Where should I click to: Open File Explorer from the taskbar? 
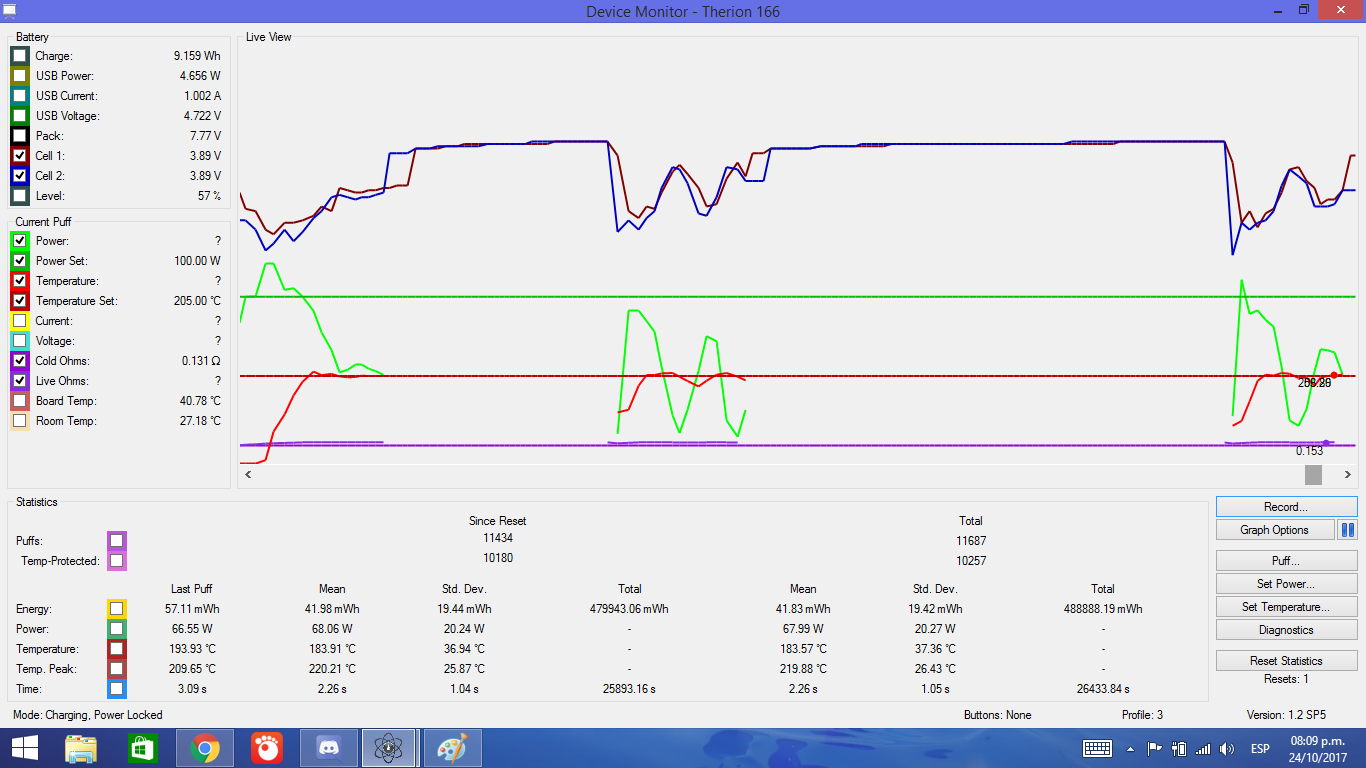click(x=81, y=748)
